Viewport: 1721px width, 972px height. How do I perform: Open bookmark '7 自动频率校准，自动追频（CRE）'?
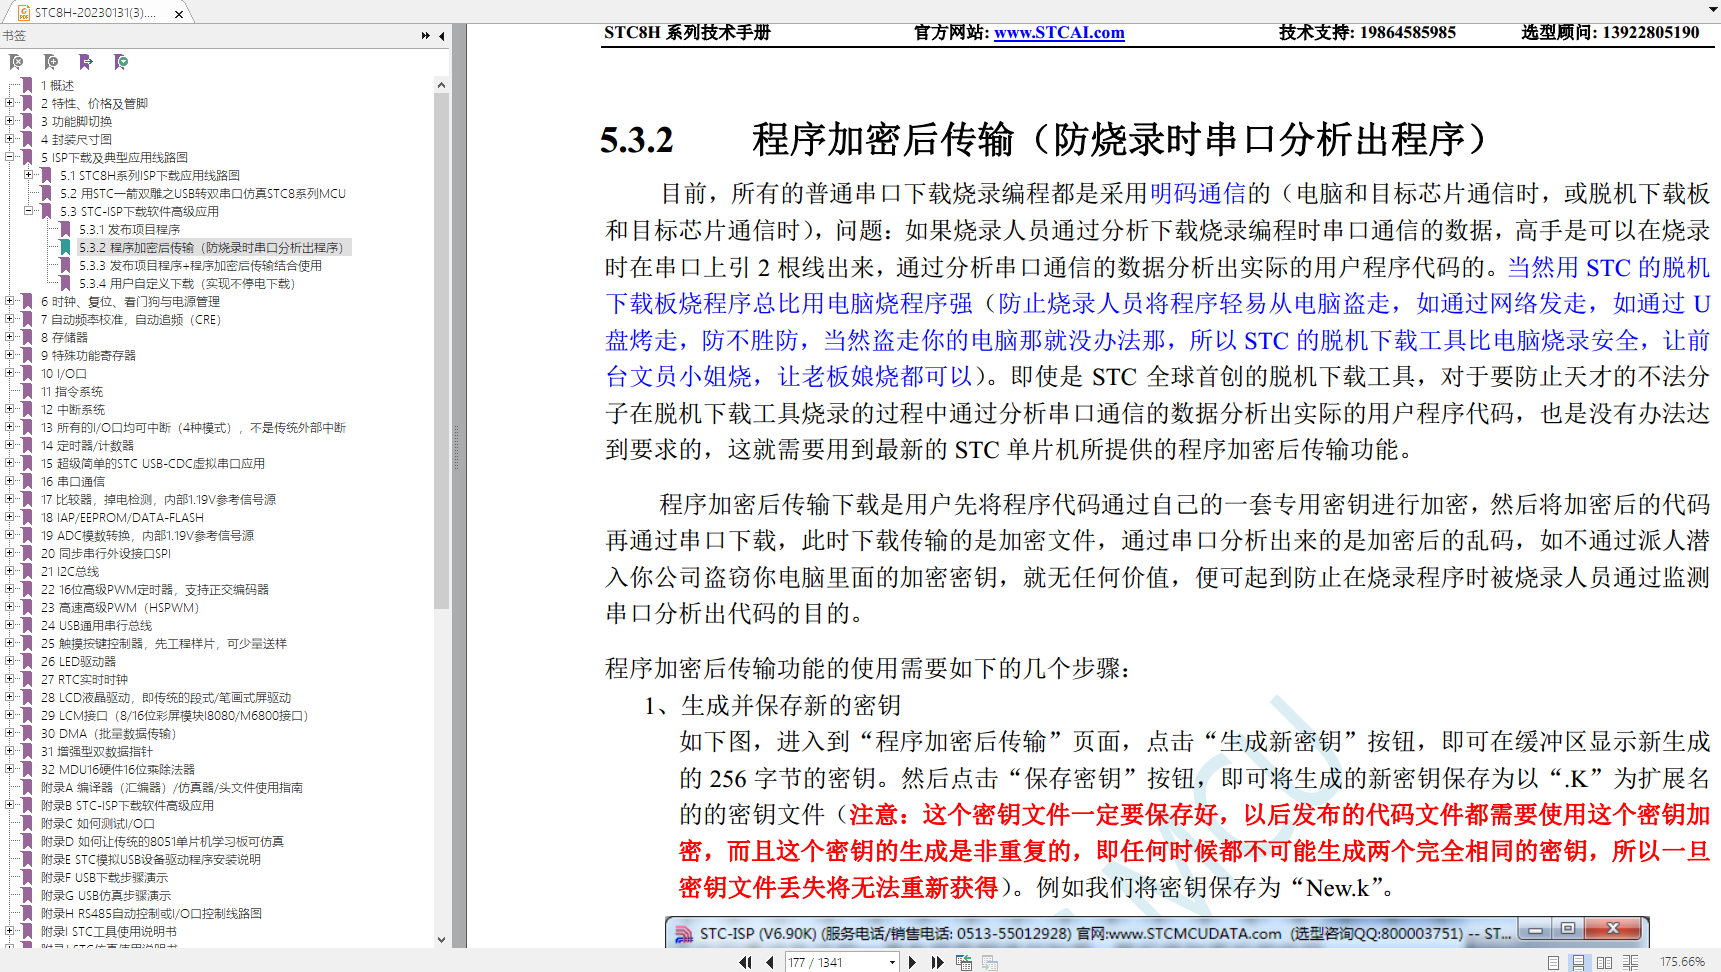coord(131,319)
